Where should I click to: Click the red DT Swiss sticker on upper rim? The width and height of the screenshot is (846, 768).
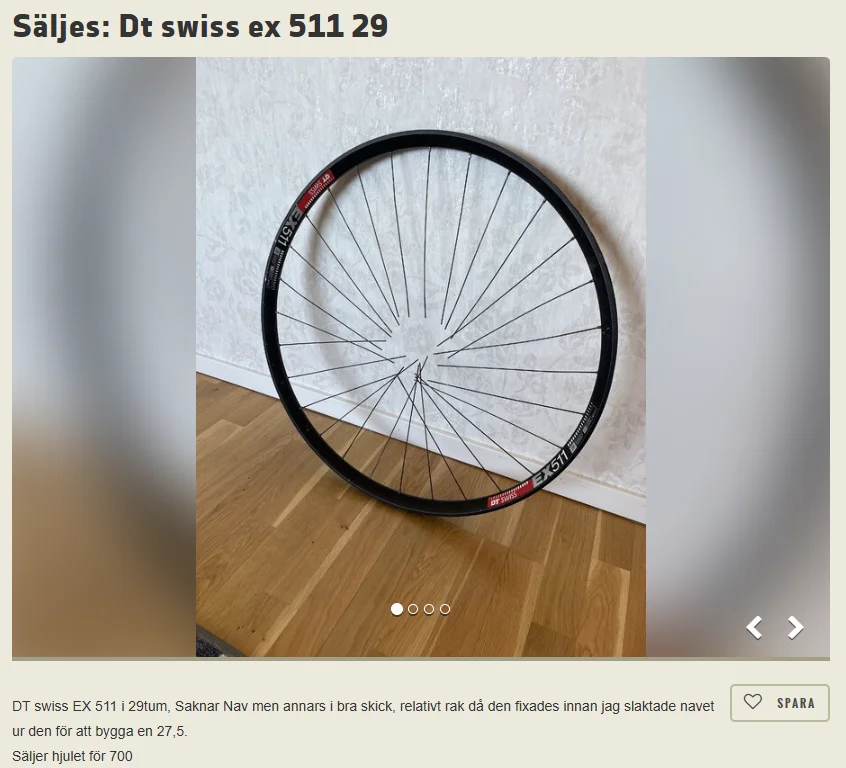tap(316, 189)
